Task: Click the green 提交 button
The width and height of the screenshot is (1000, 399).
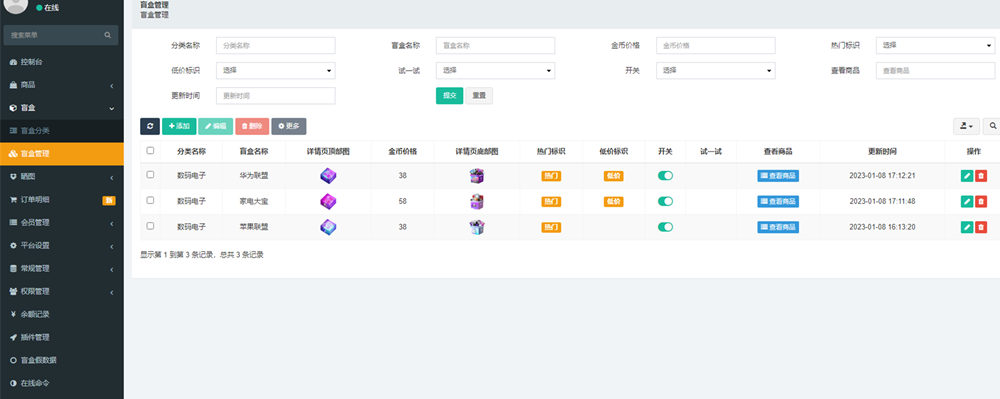Action: pyautogui.click(x=450, y=96)
